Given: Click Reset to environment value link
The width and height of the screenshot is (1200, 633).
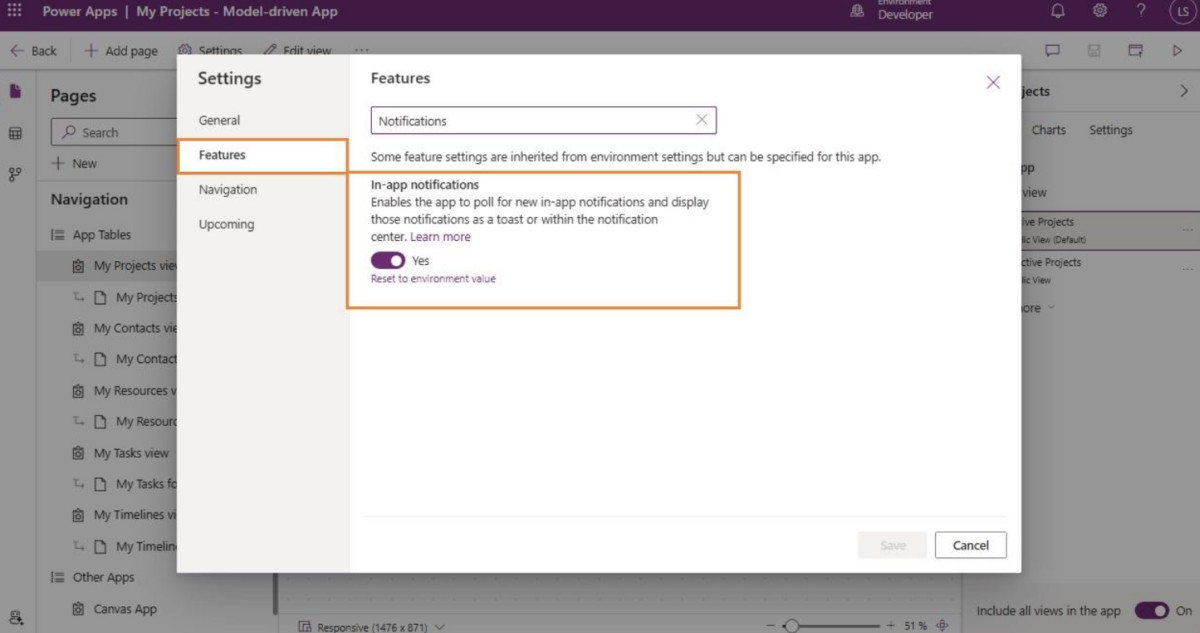Looking at the screenshot, I should pyautogui.click(x=433, y=279).
